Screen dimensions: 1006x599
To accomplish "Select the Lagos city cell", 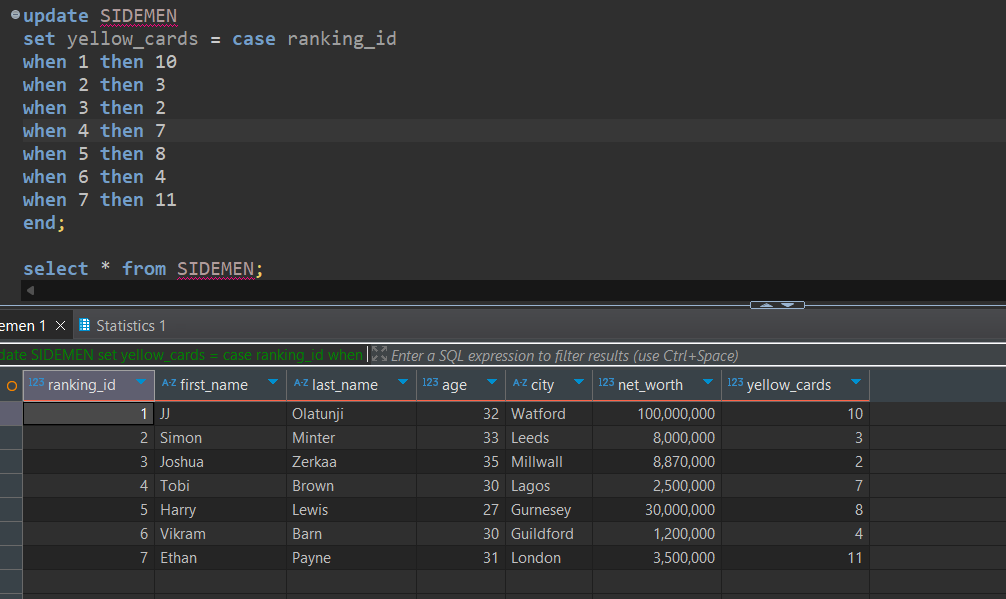I will [x=549, y=486].
